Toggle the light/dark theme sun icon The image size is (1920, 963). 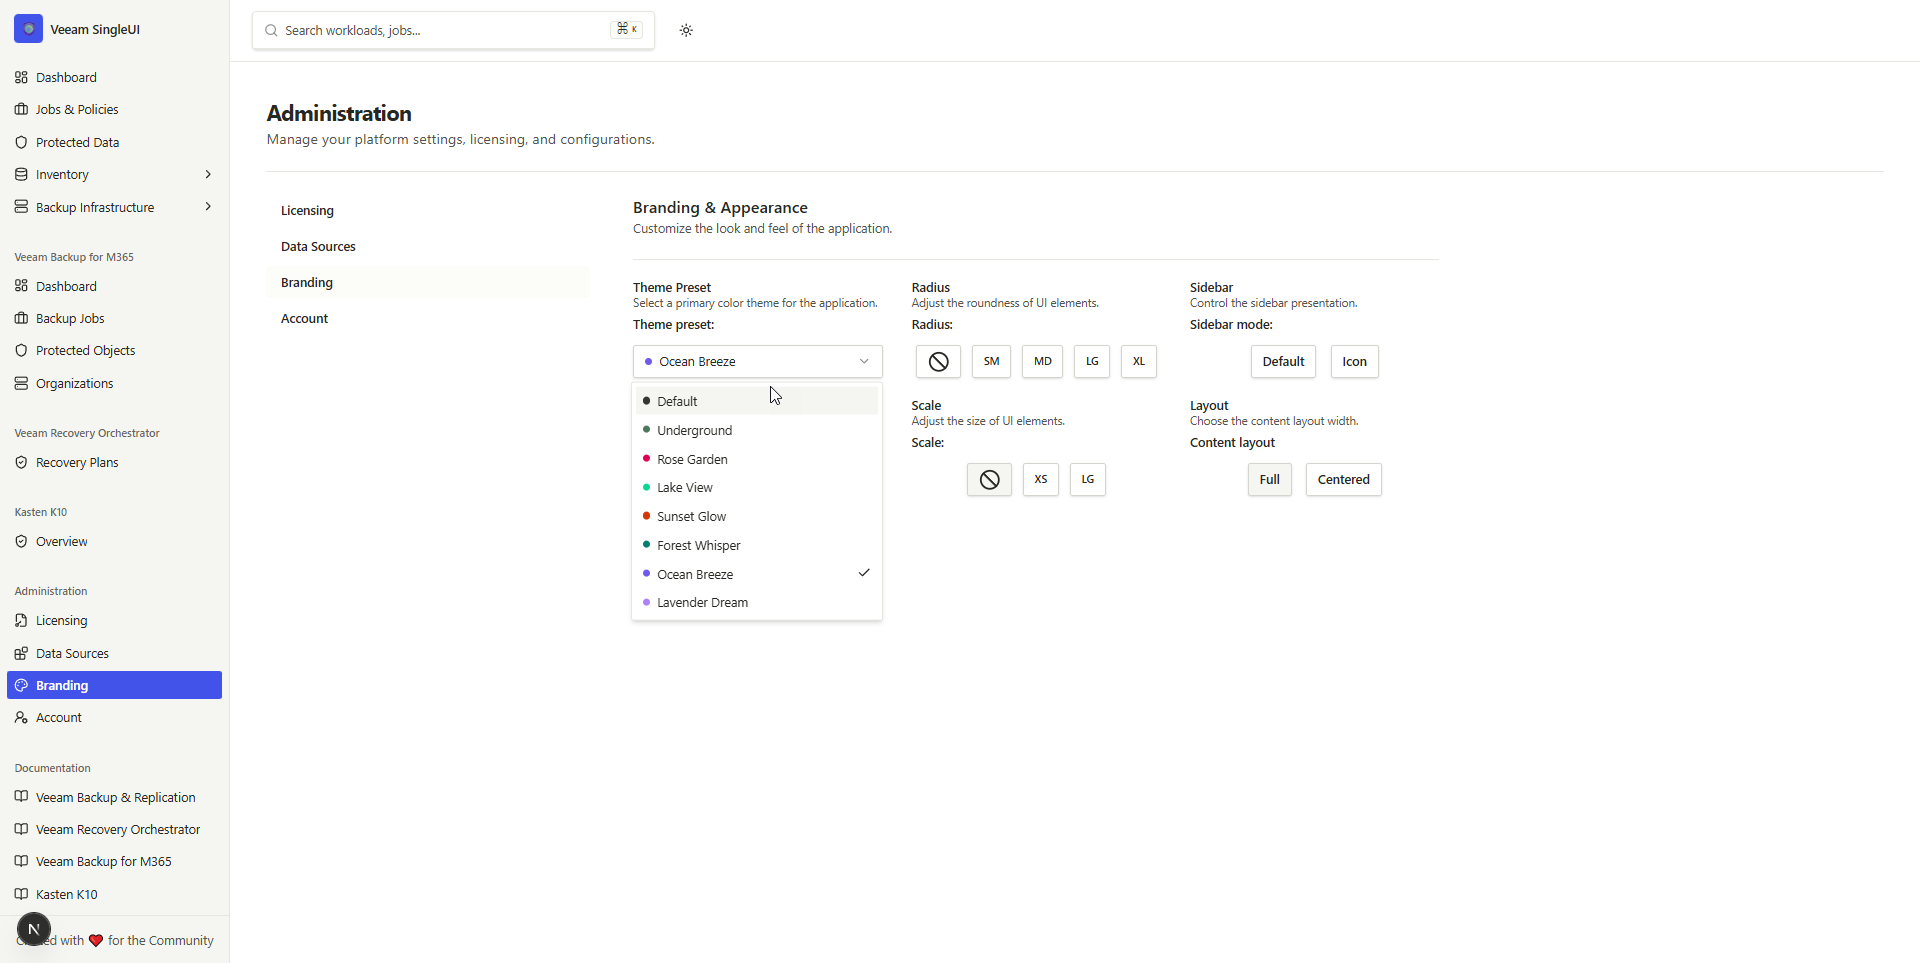pyautogui.click(x=686, y=30)
